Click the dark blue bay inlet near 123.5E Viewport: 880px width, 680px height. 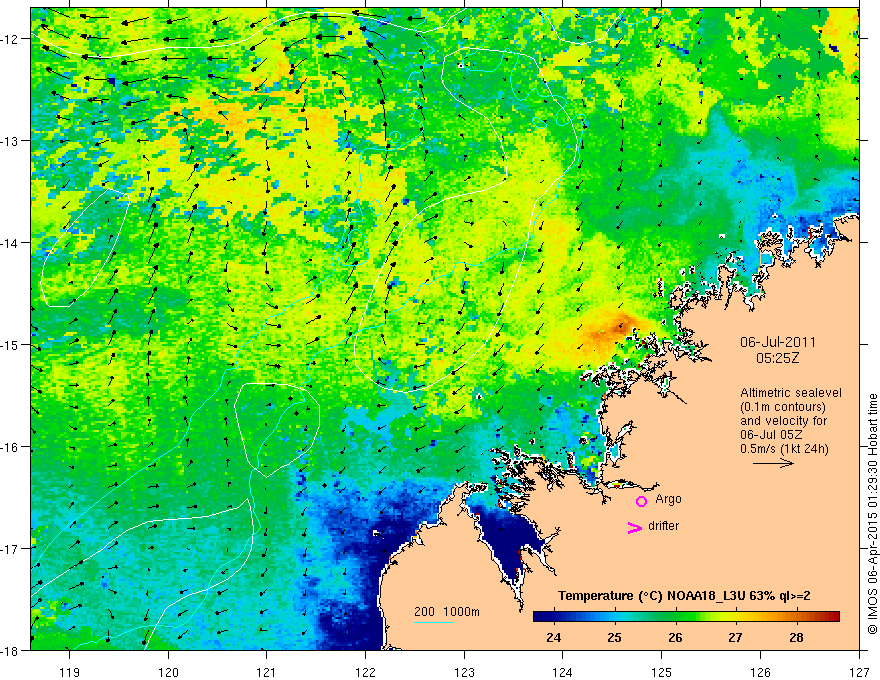(x=510, y=539)
